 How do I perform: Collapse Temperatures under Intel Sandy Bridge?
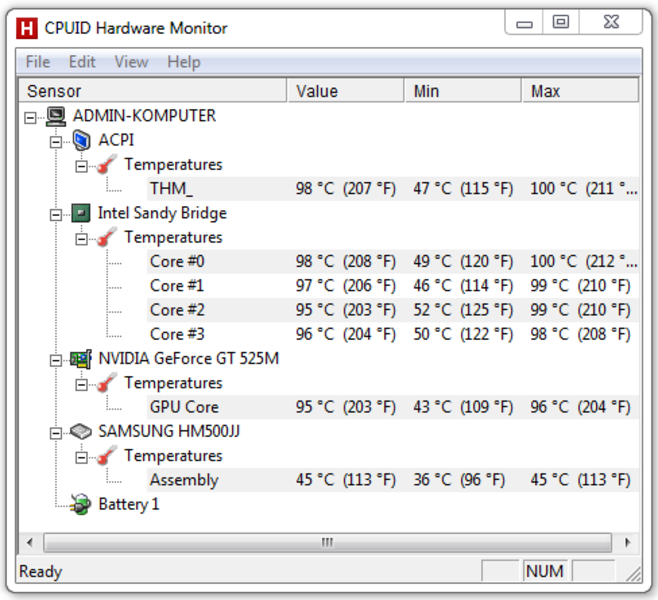click(x=81, y=239)
